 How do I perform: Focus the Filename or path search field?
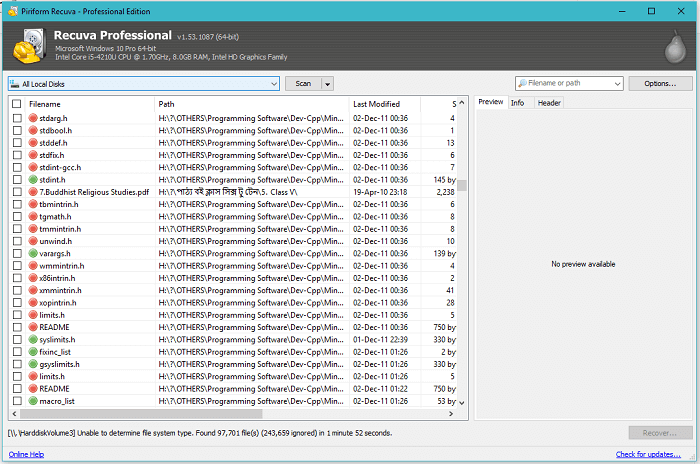point(569,84)
